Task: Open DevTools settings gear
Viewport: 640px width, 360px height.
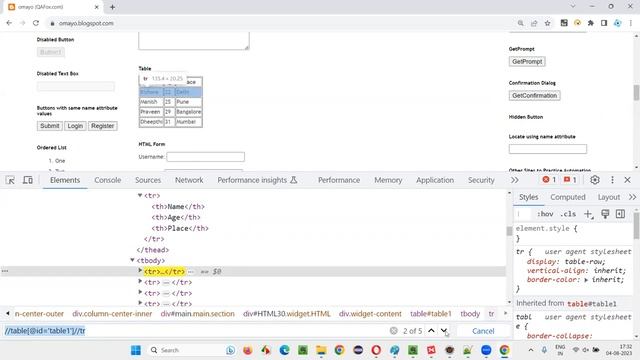Action: pos(595,180)
